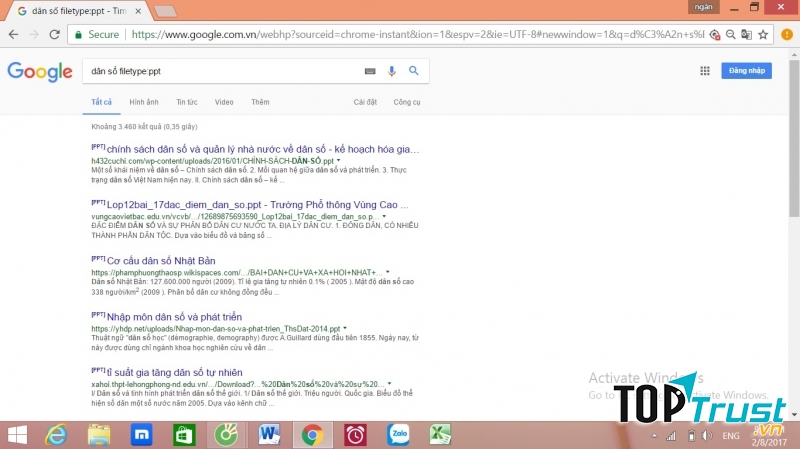The height and width of the screenshot is (449, 800).
Task: Open the Thêm menu
Action: point(260,102)
